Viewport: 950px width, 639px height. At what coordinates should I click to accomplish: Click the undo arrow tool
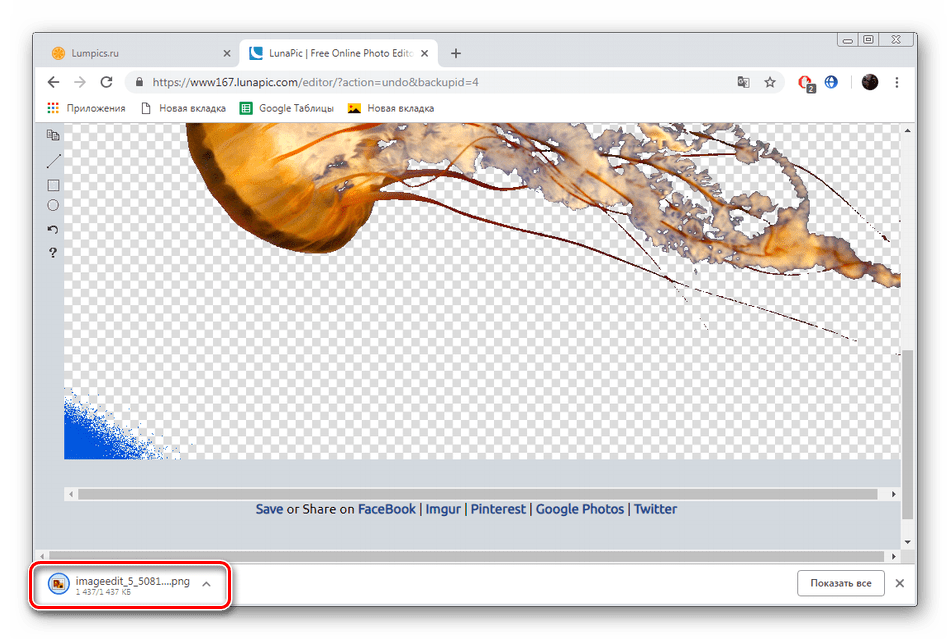point(54,229)
